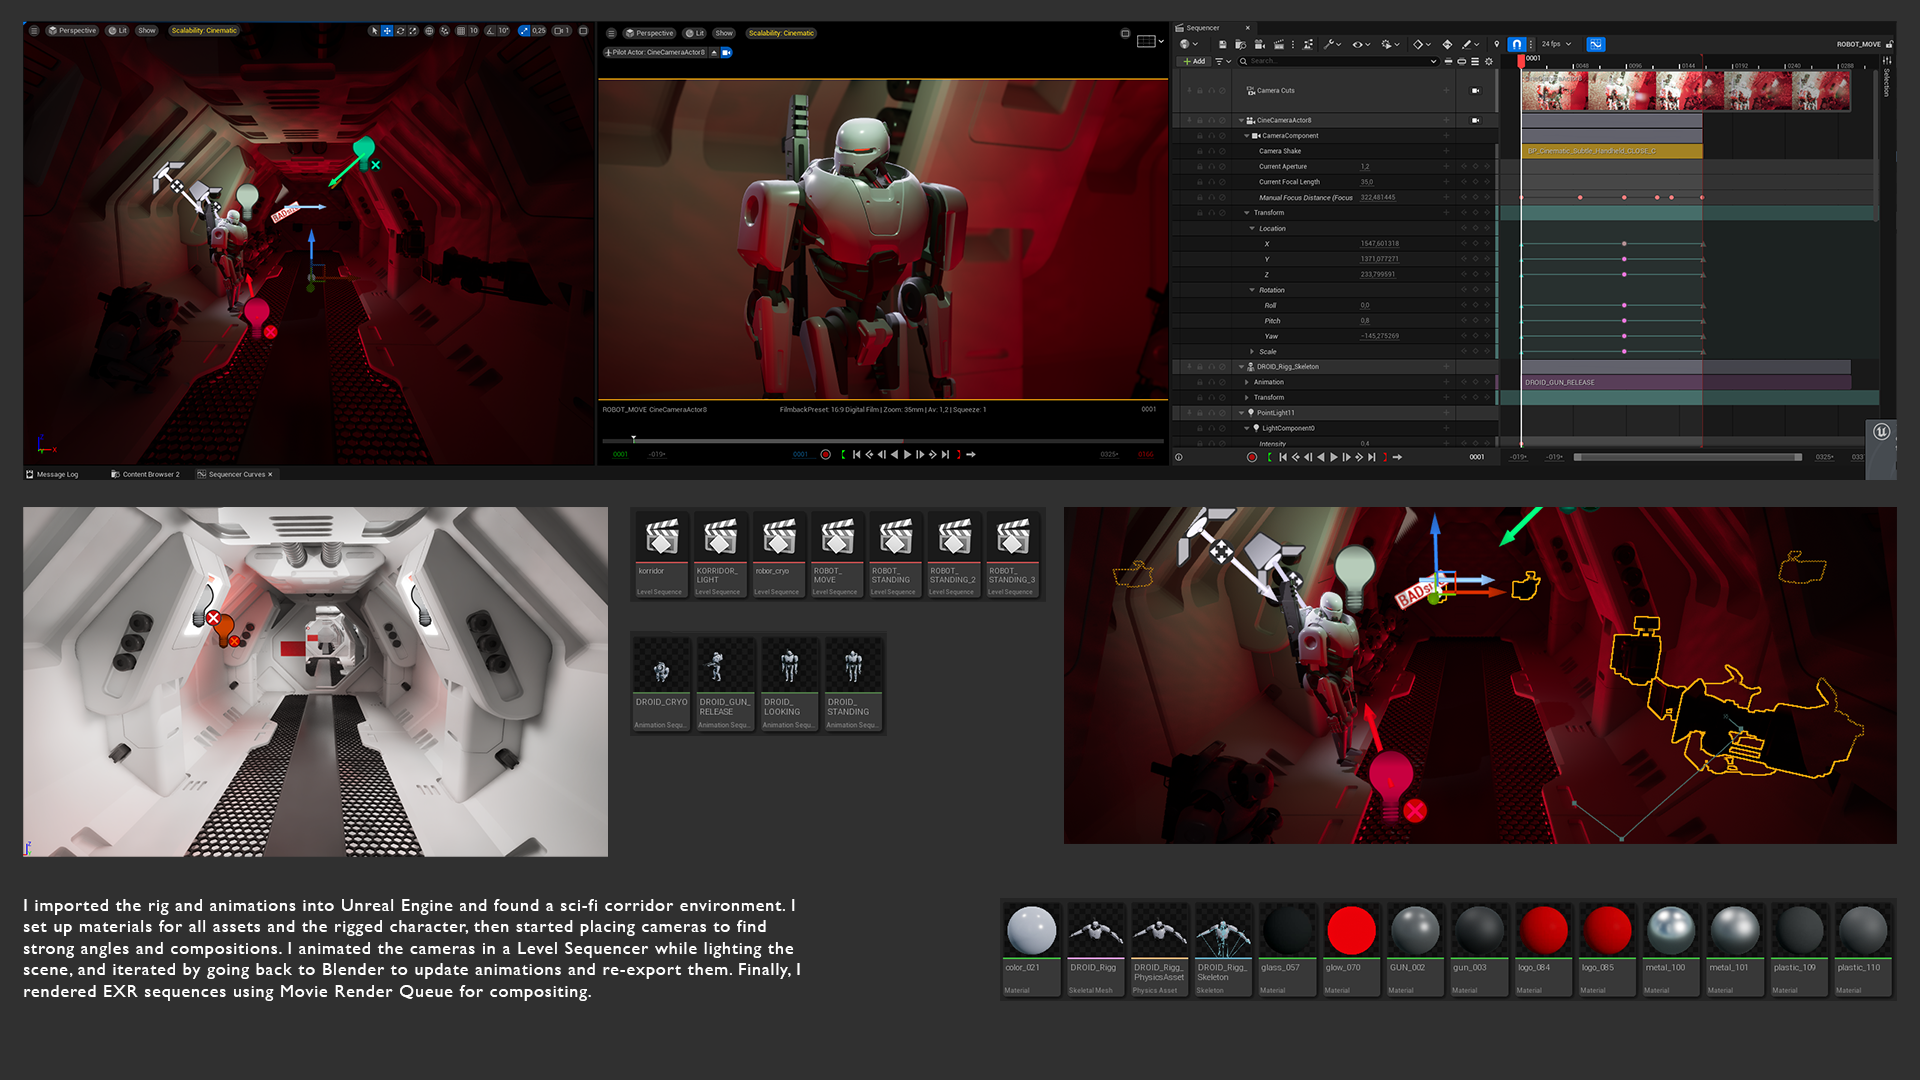Open sequencer settings gear beside search
Image resolution: width=1920 pixels, height=1080 pixels.
tap(1489, 61)
